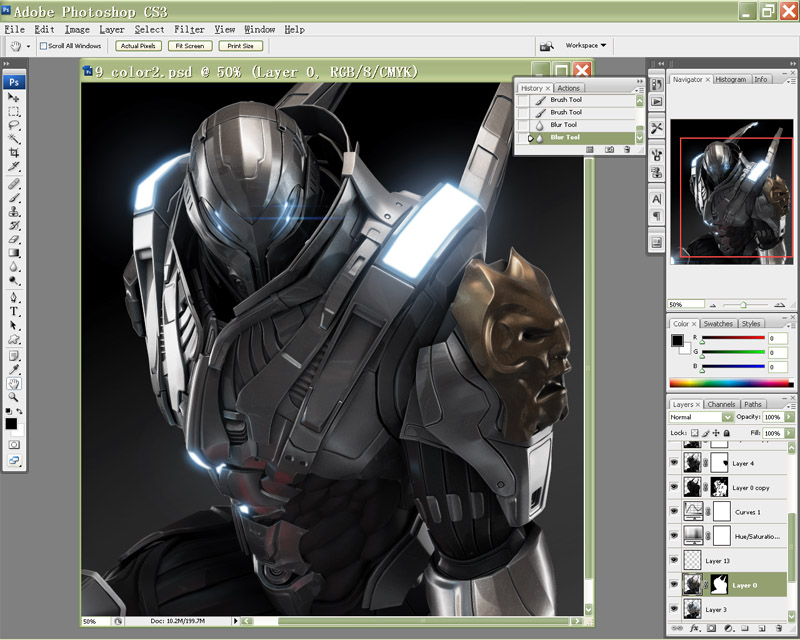Swap foreground and background colors icon
This screenshot has width=800, height=640.
(x=19, y=411)
